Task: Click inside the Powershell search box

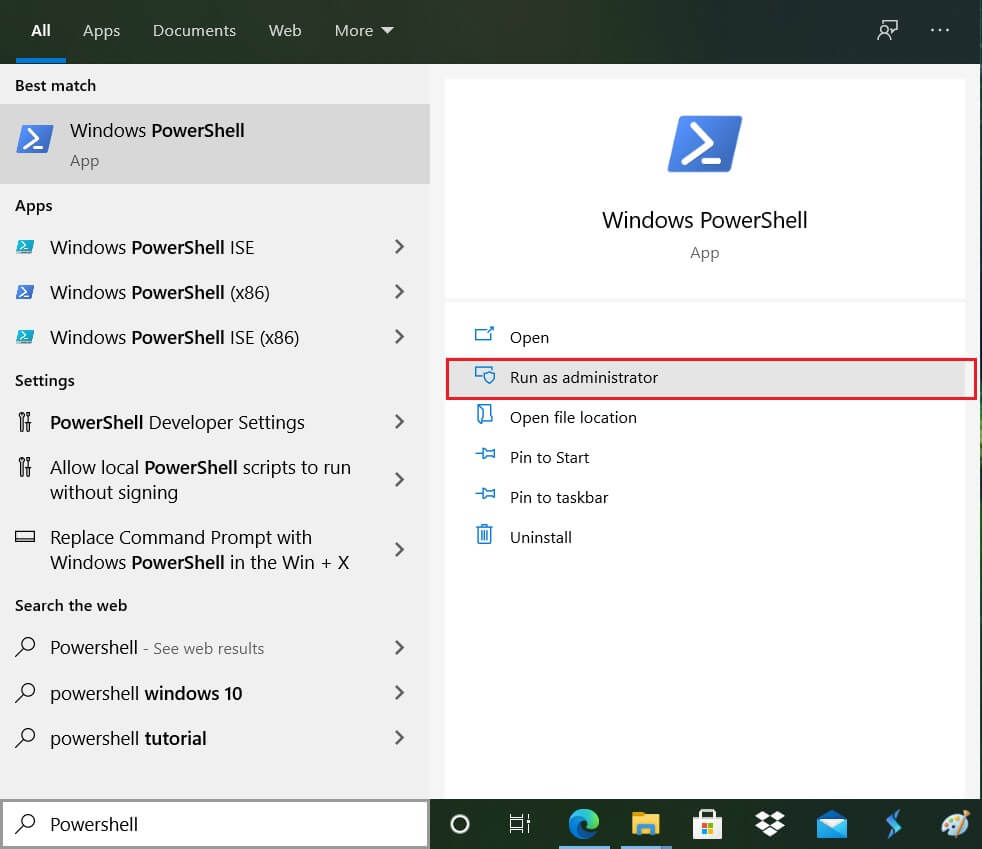Action: (215, 823)
